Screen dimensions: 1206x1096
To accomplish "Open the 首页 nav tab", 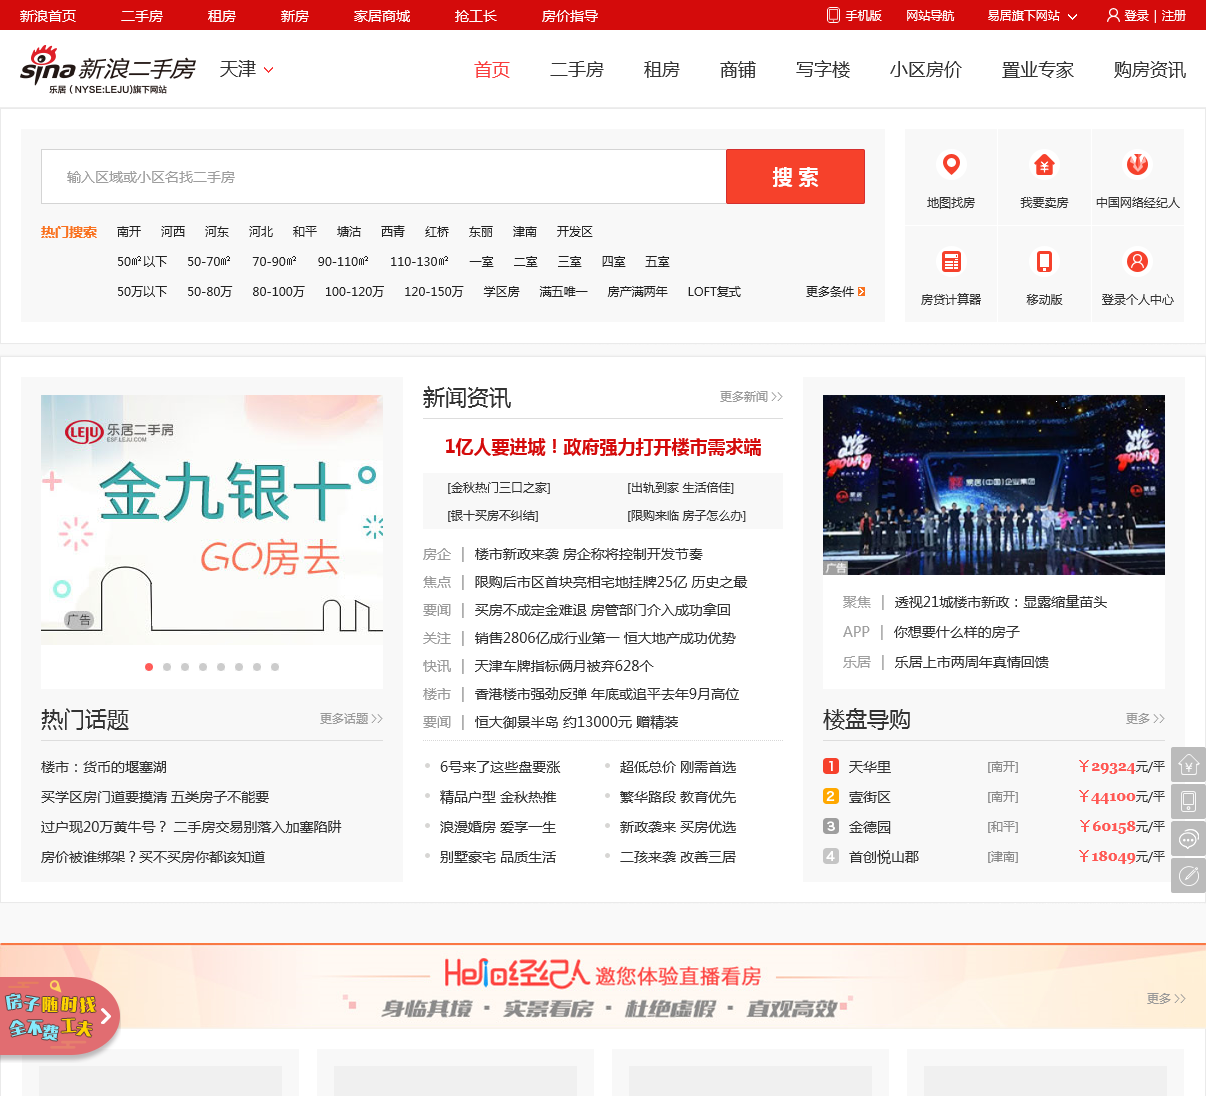I will coord(492,69).
